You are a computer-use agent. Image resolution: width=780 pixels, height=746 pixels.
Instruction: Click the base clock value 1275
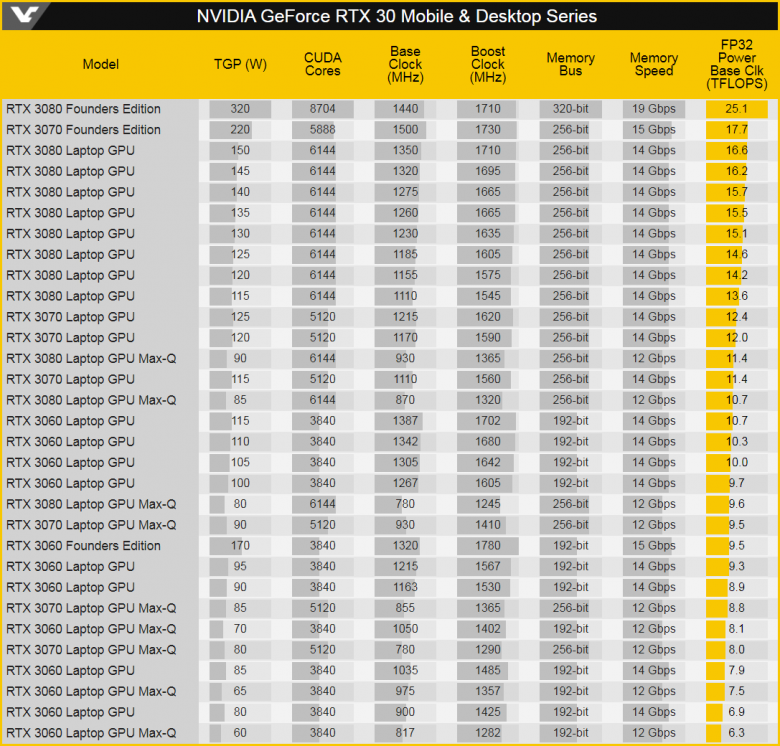point(405,192)
